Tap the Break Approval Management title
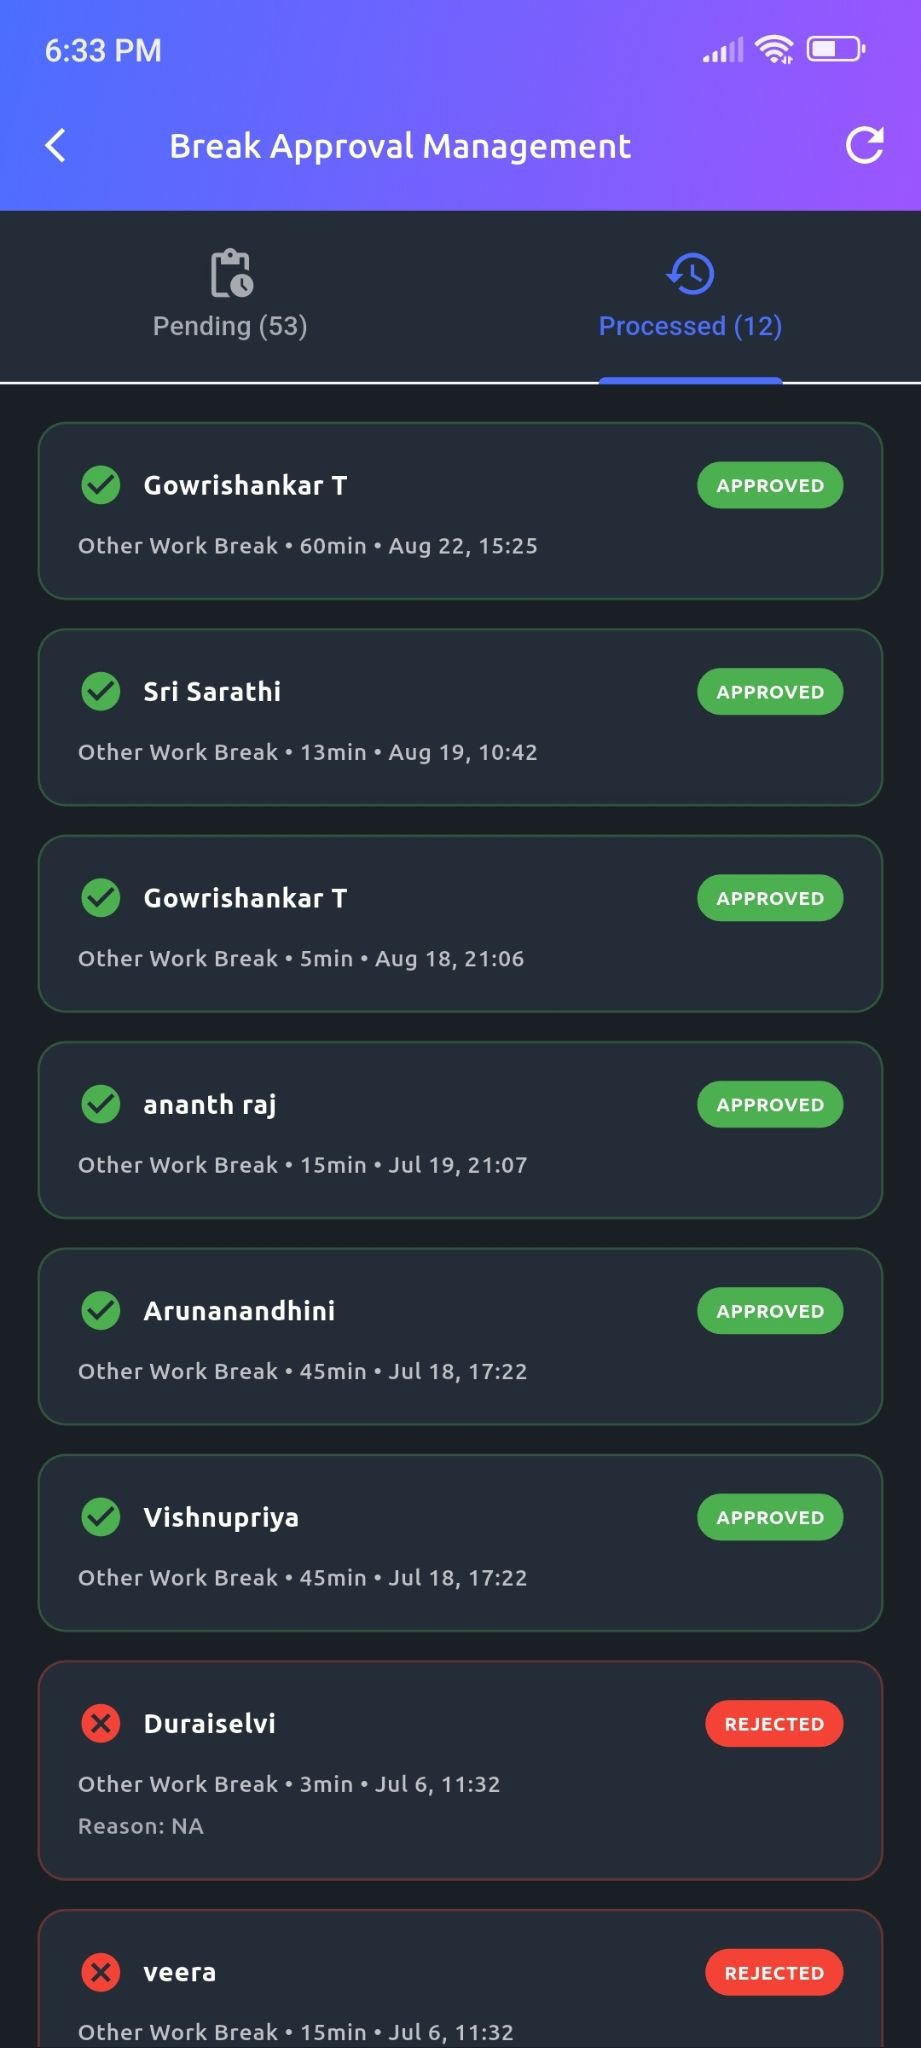 pyautogui.click(x=400, y=146)
